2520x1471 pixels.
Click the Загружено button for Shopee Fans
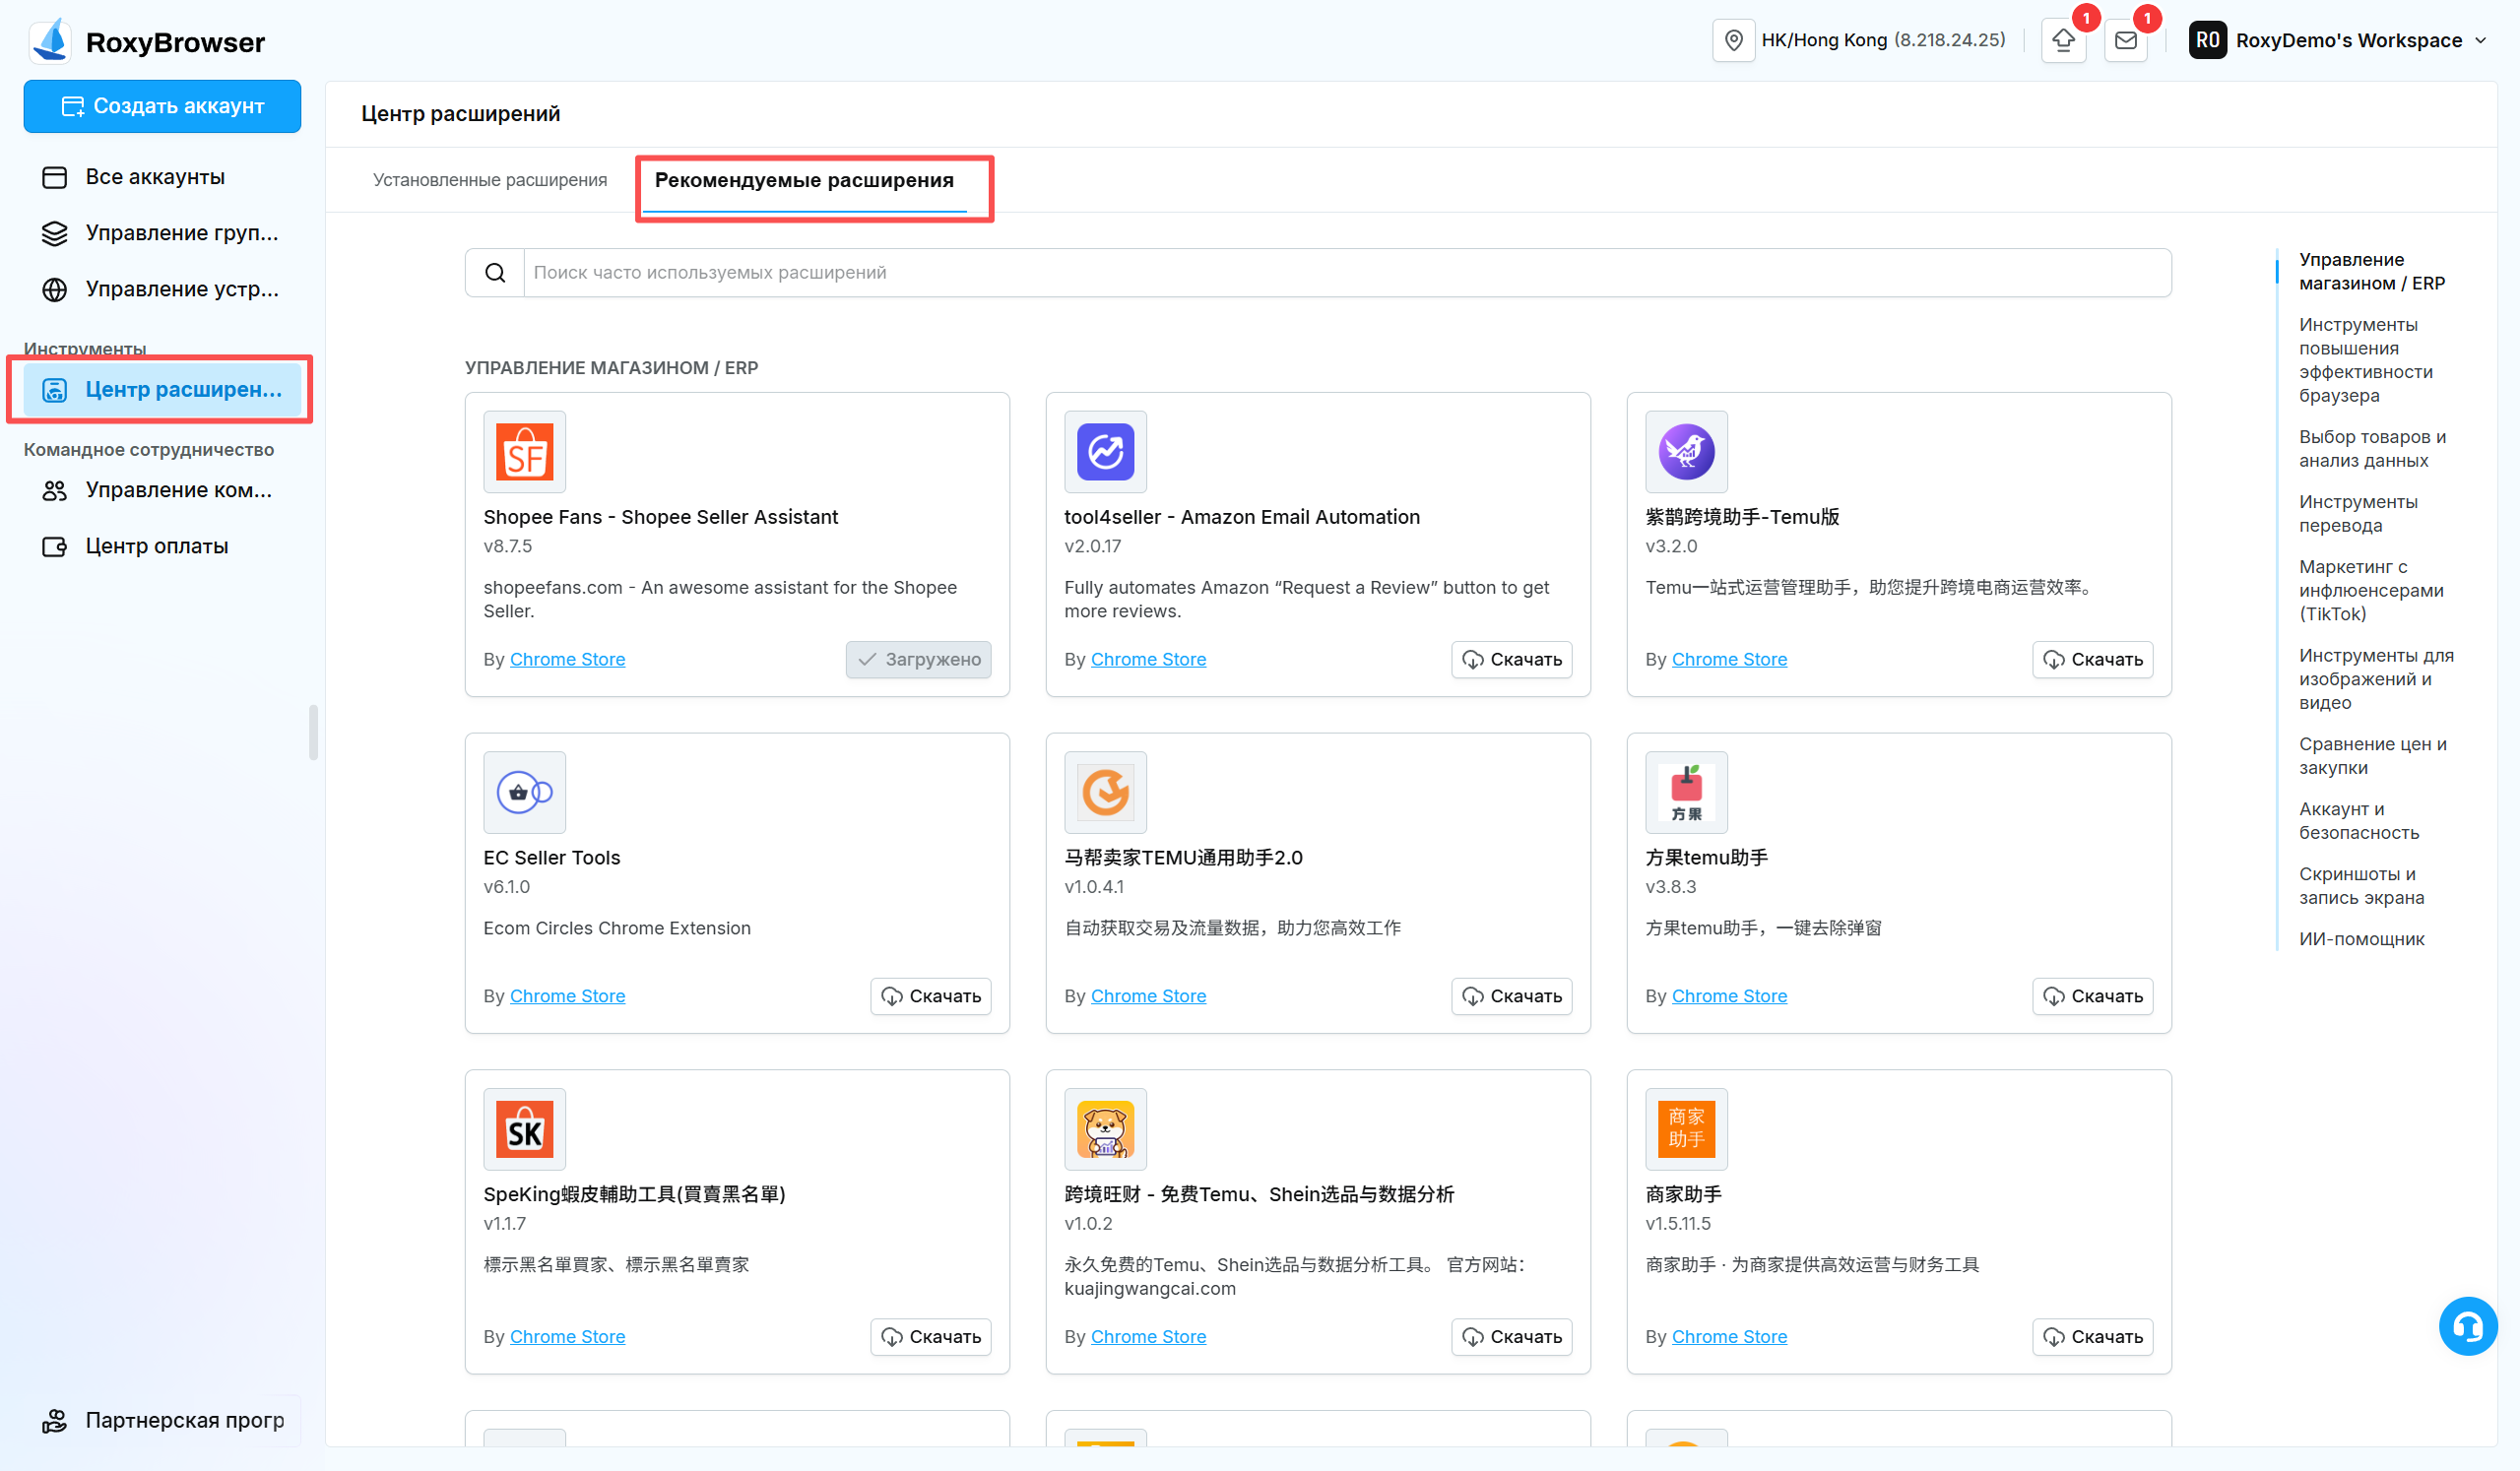click(918, 659)
